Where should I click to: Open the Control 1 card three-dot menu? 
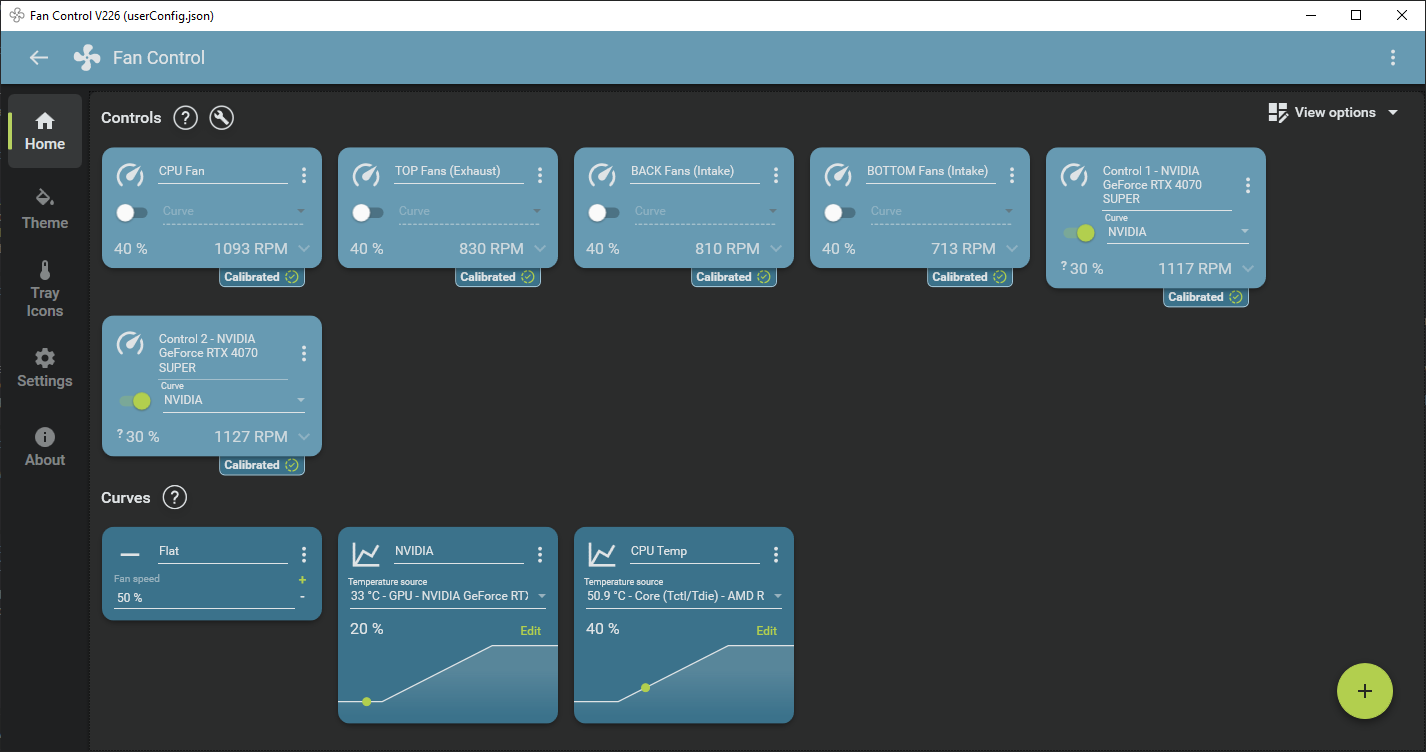1248,185
